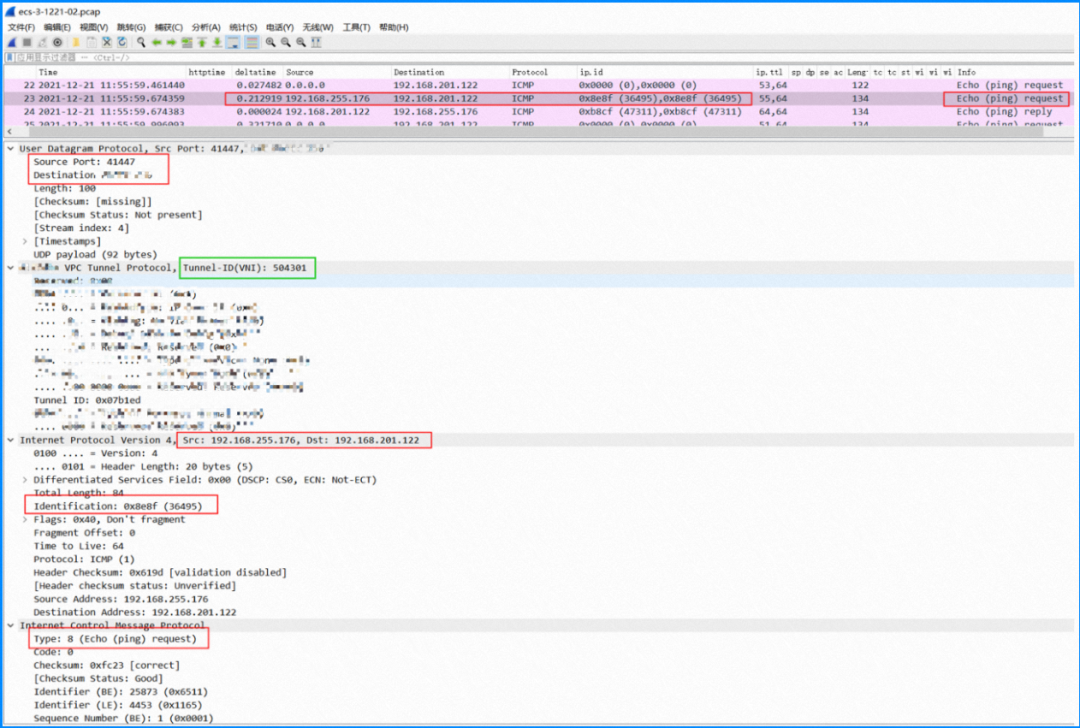Select packet 22 from 0.0.0.0

(539, 85)
